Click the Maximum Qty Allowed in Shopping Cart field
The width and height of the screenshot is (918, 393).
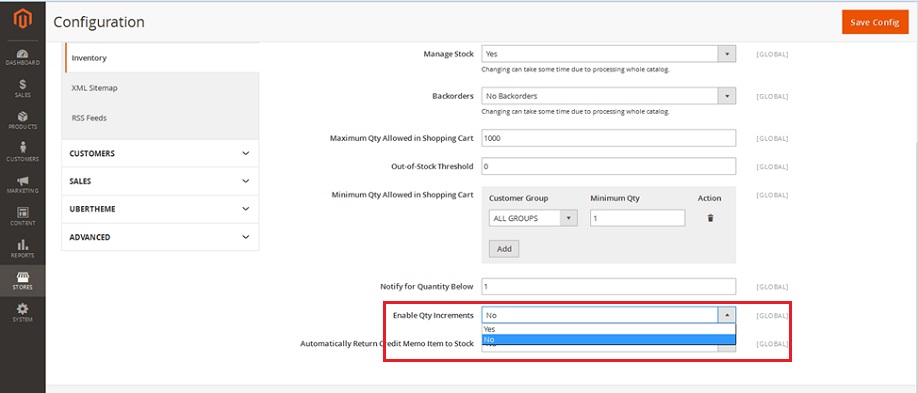coord(608,138)
